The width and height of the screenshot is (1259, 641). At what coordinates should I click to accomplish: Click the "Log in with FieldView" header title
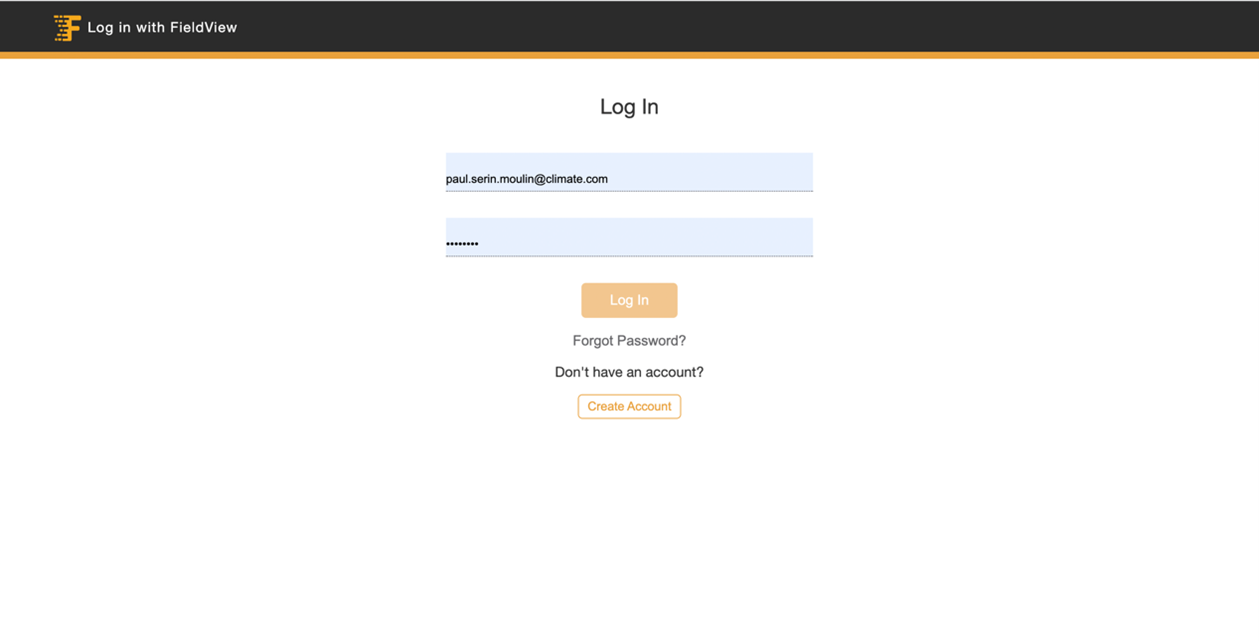pyautogui.click(x=162, y=28)
